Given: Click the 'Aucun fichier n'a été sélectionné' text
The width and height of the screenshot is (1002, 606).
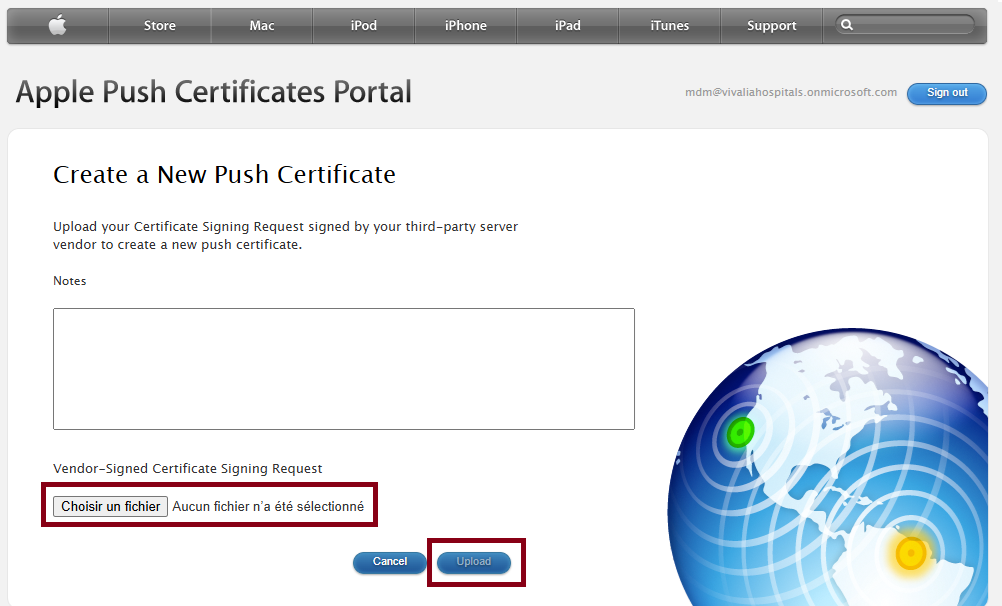Looking at the screenshot, I should coord(268,506).
